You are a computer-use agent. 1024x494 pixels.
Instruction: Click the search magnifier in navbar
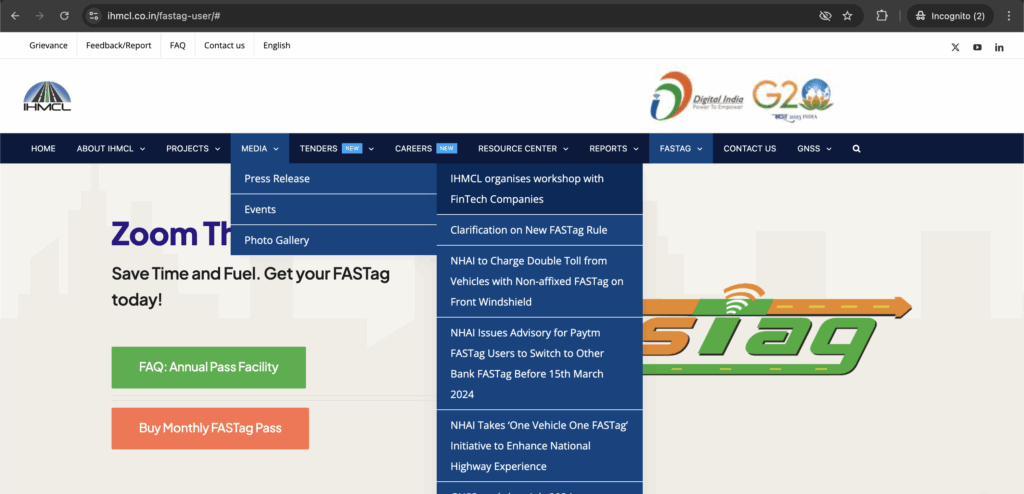pos(856,149)
